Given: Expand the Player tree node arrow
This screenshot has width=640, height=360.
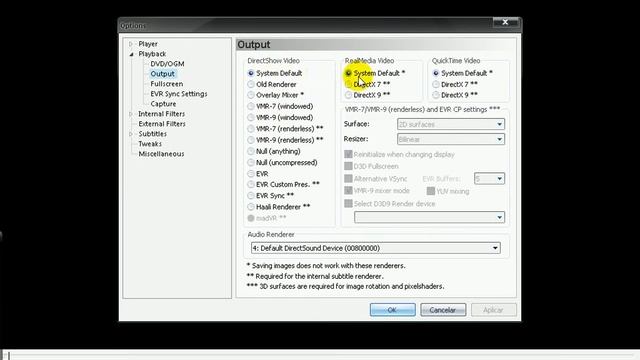Looking at the screenshot, I should 131,44.
